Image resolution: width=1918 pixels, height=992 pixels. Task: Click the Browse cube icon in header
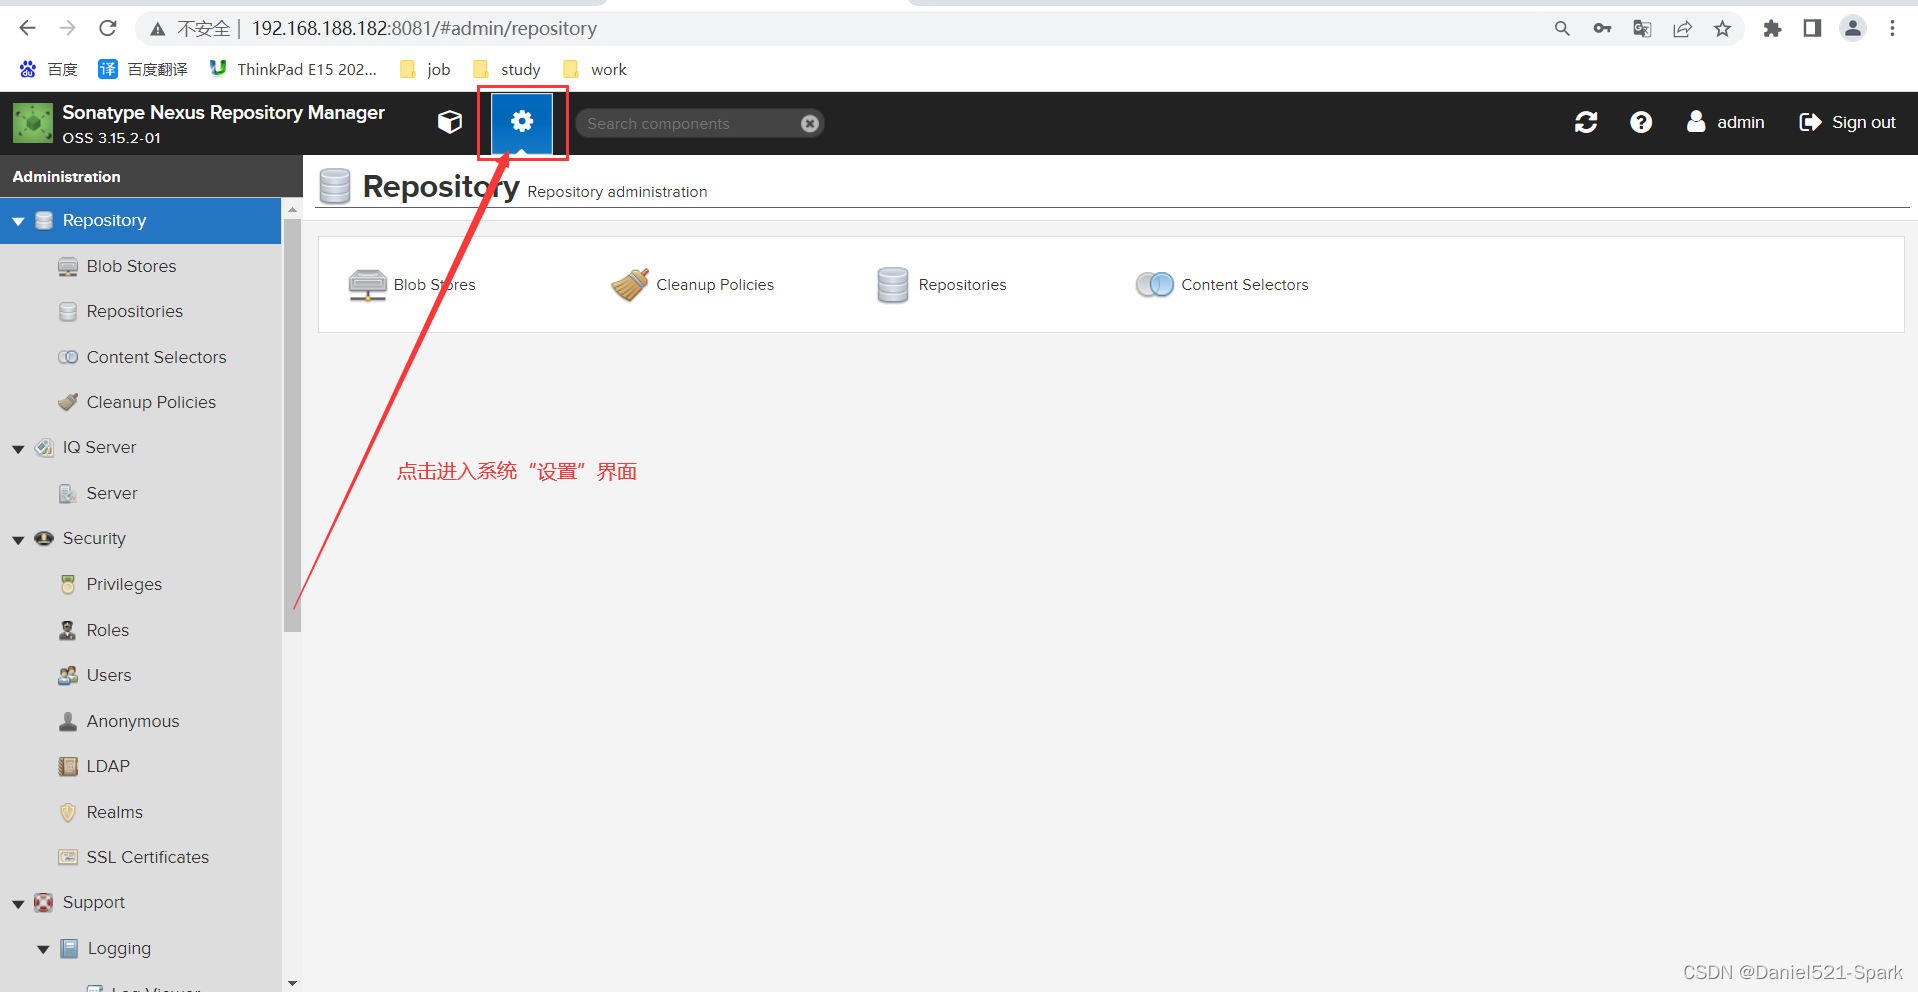click(450, 122)
